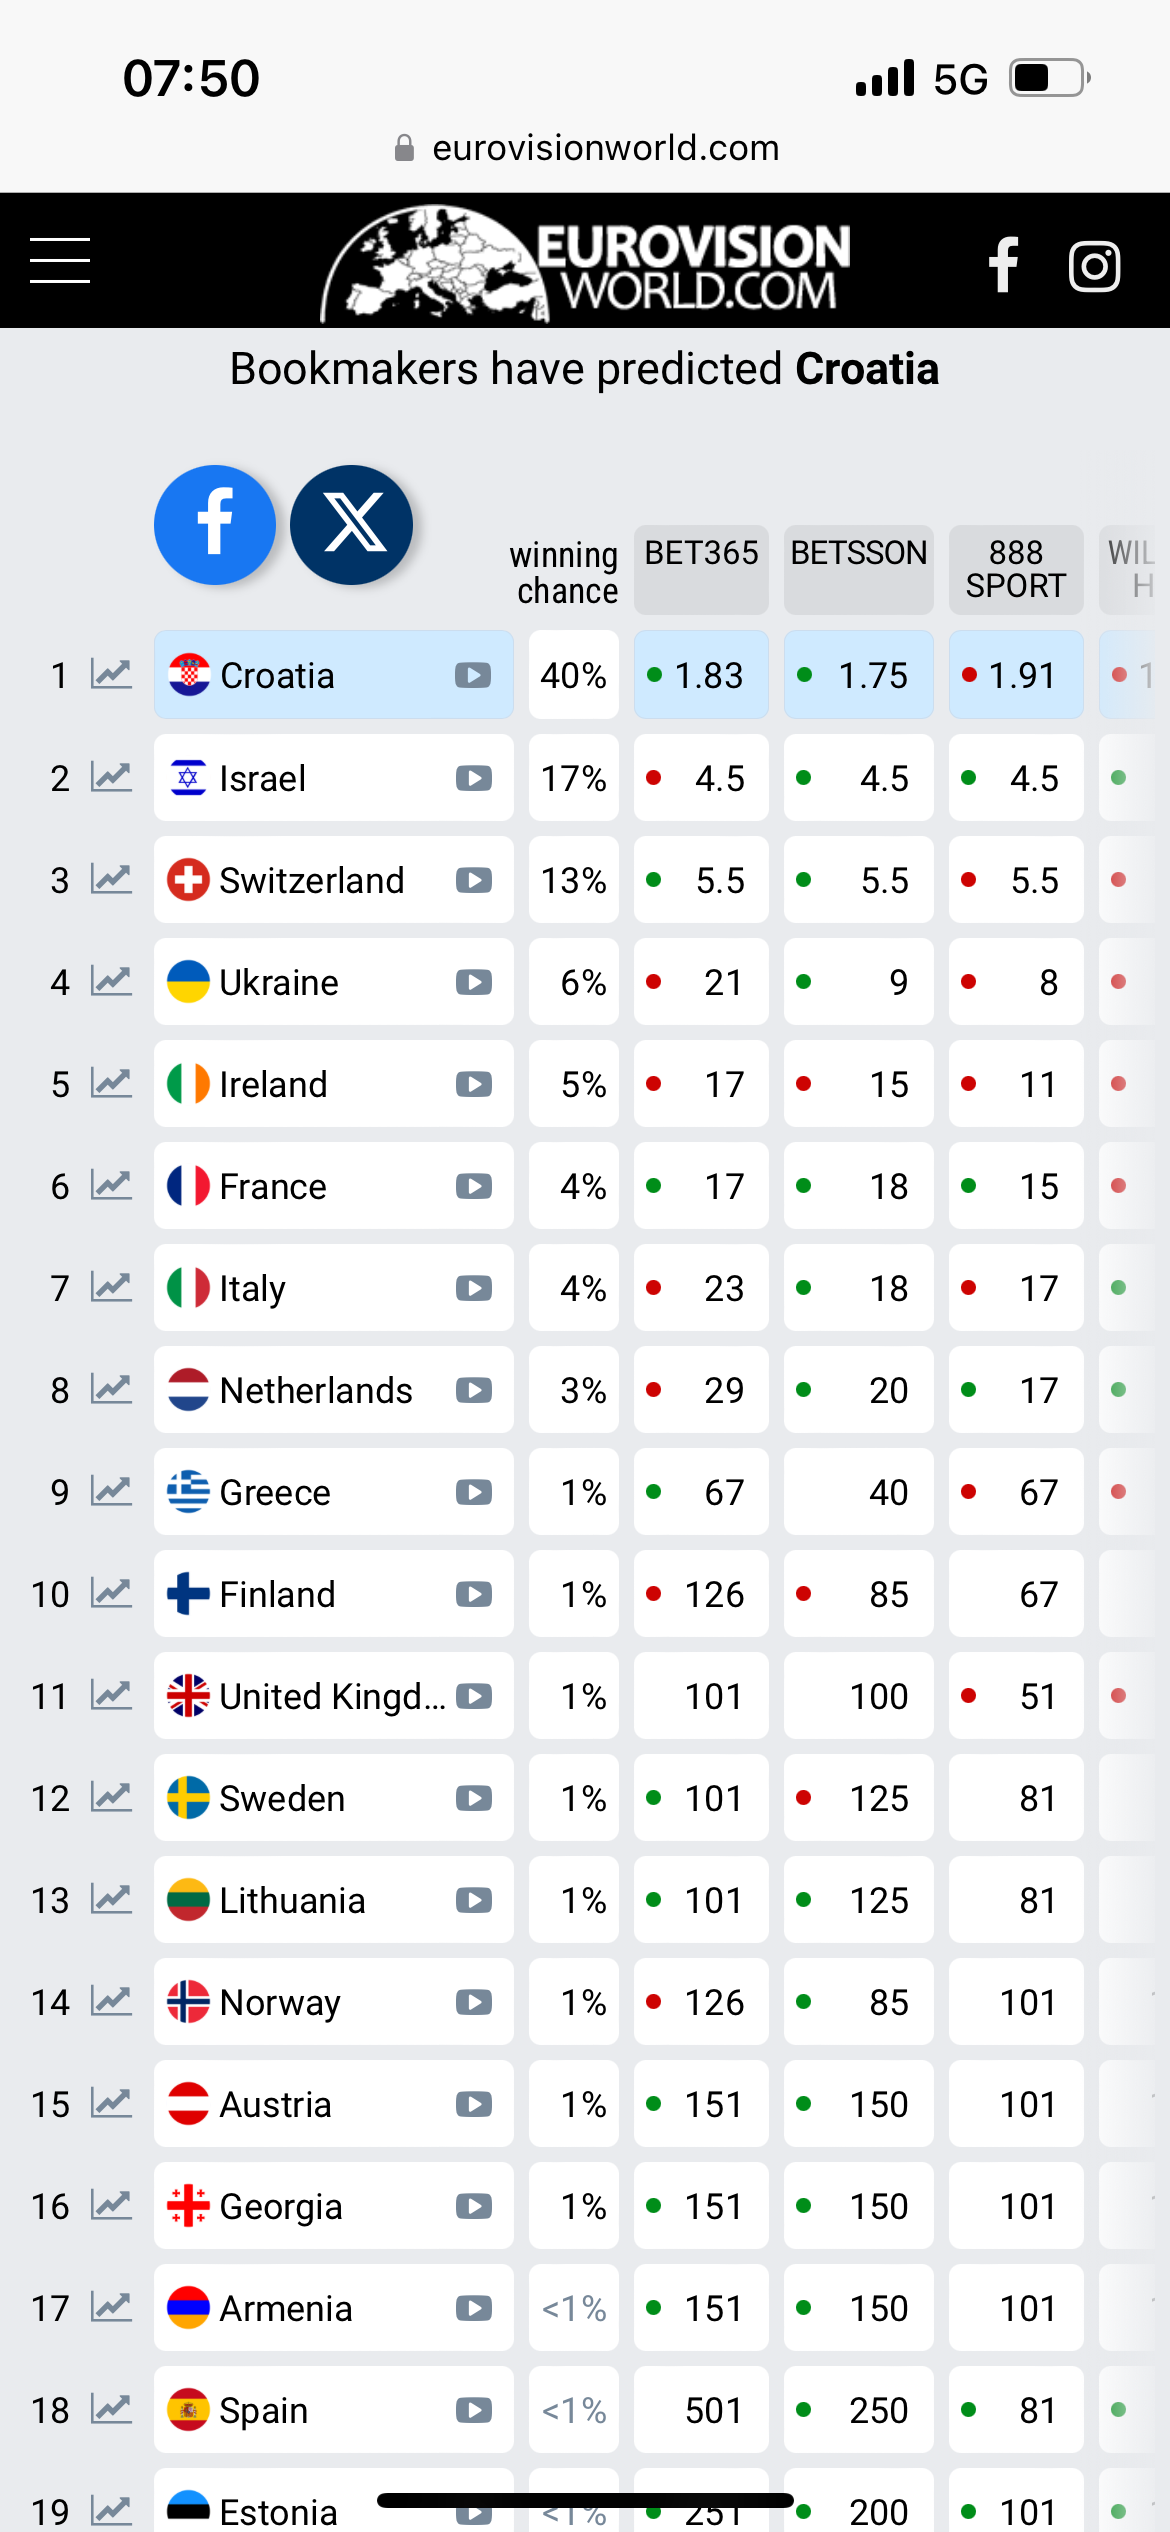This screenshot has width=1170, height=2532.
Task: View Ukraine odds history graph icon
Action: click(x=111, y=982)
